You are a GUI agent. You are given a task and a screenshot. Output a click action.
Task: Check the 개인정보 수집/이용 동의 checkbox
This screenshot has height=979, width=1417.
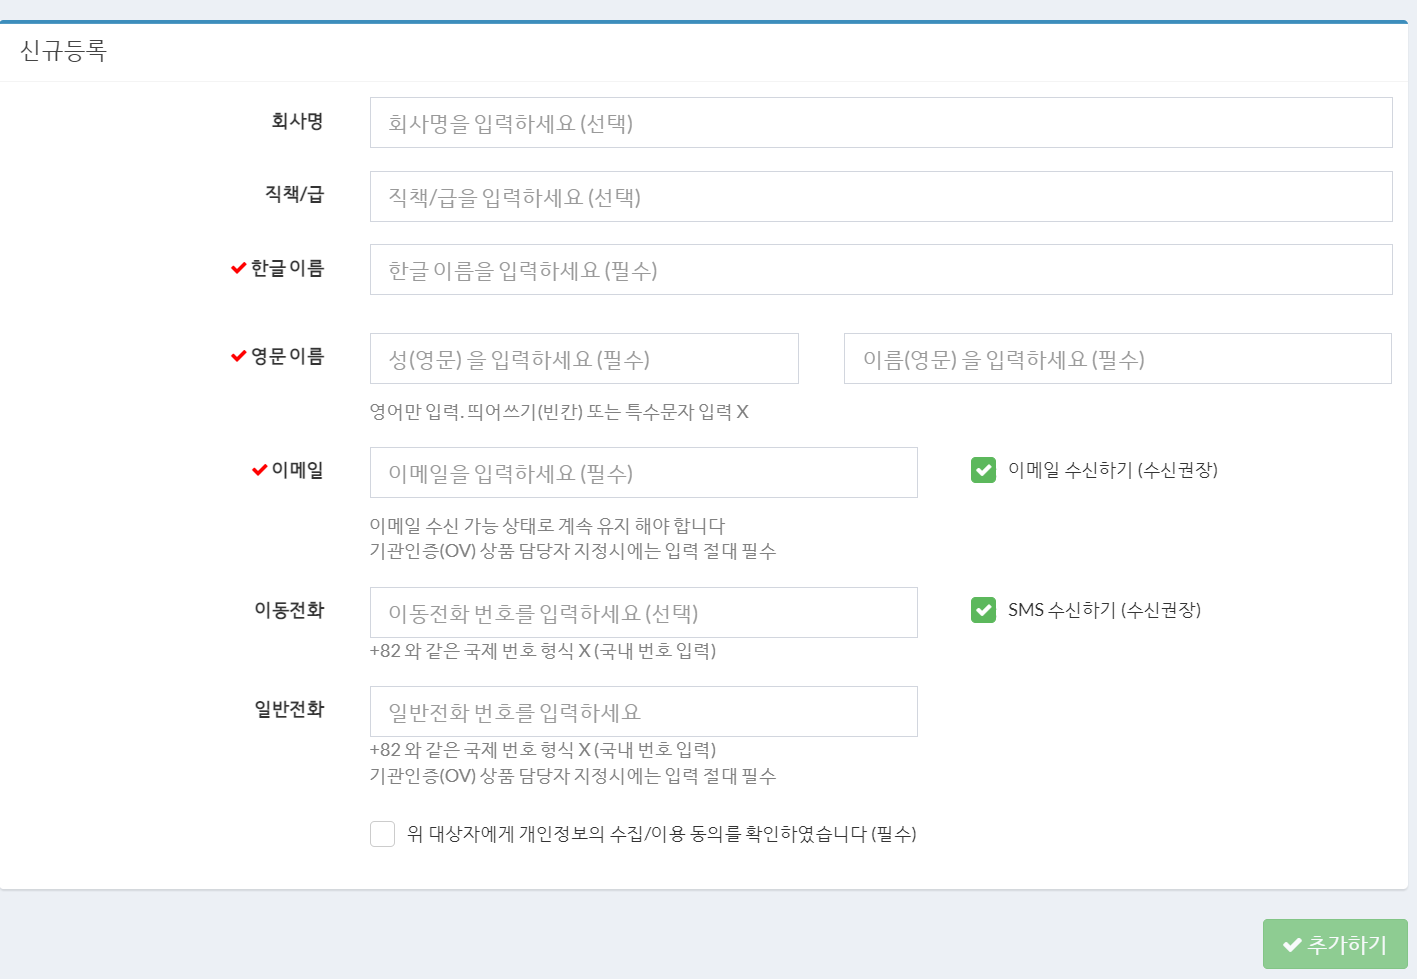[382, 834]
